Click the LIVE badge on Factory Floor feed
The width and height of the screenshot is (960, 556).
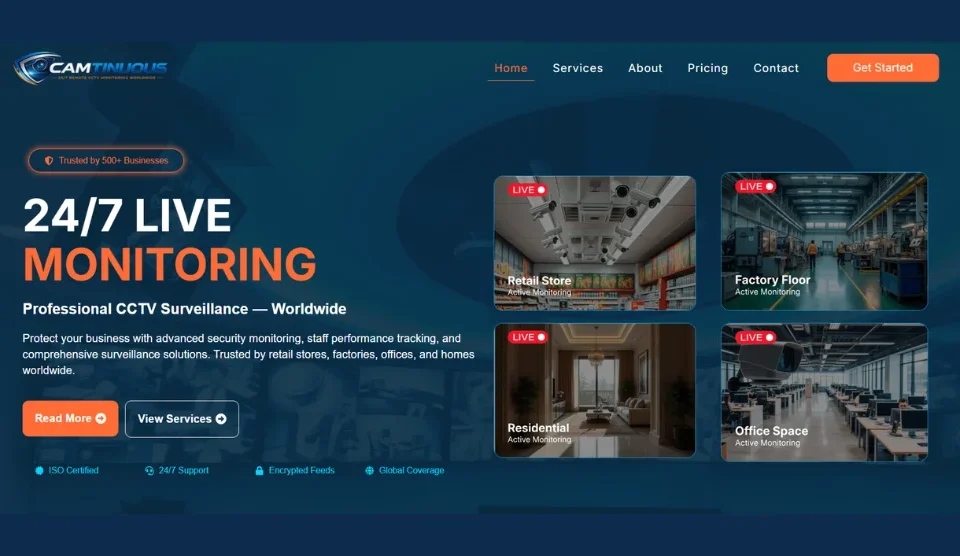click(x=755, y=186)
